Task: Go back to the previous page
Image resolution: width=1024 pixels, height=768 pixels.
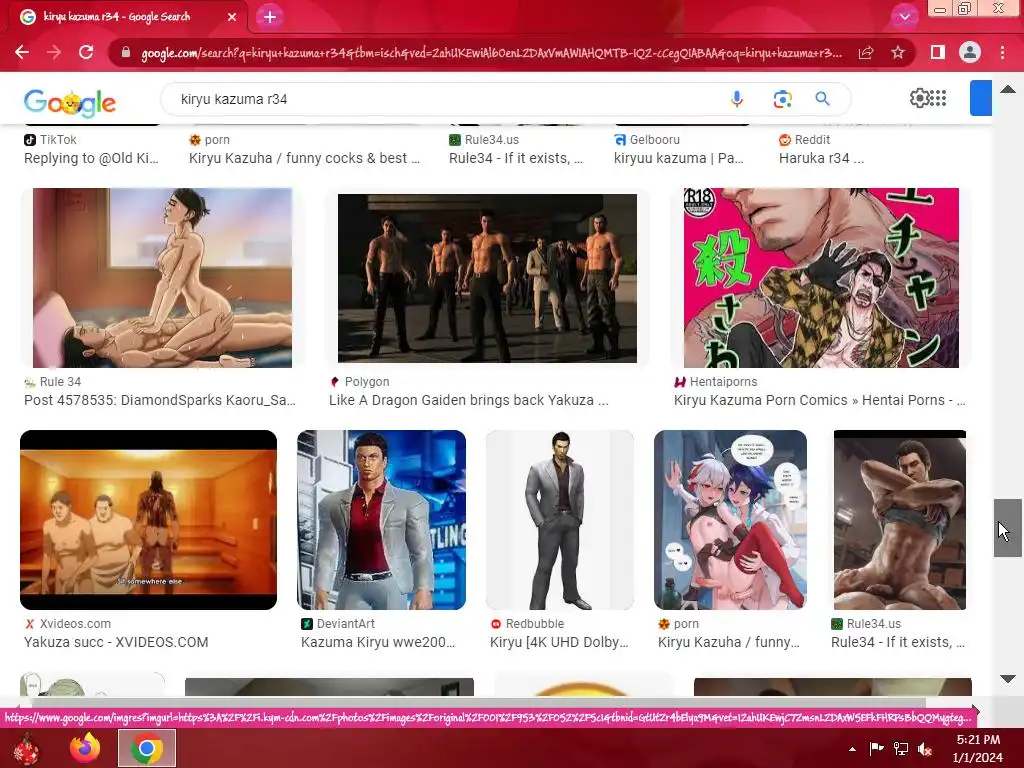Action: coord(22,52)
